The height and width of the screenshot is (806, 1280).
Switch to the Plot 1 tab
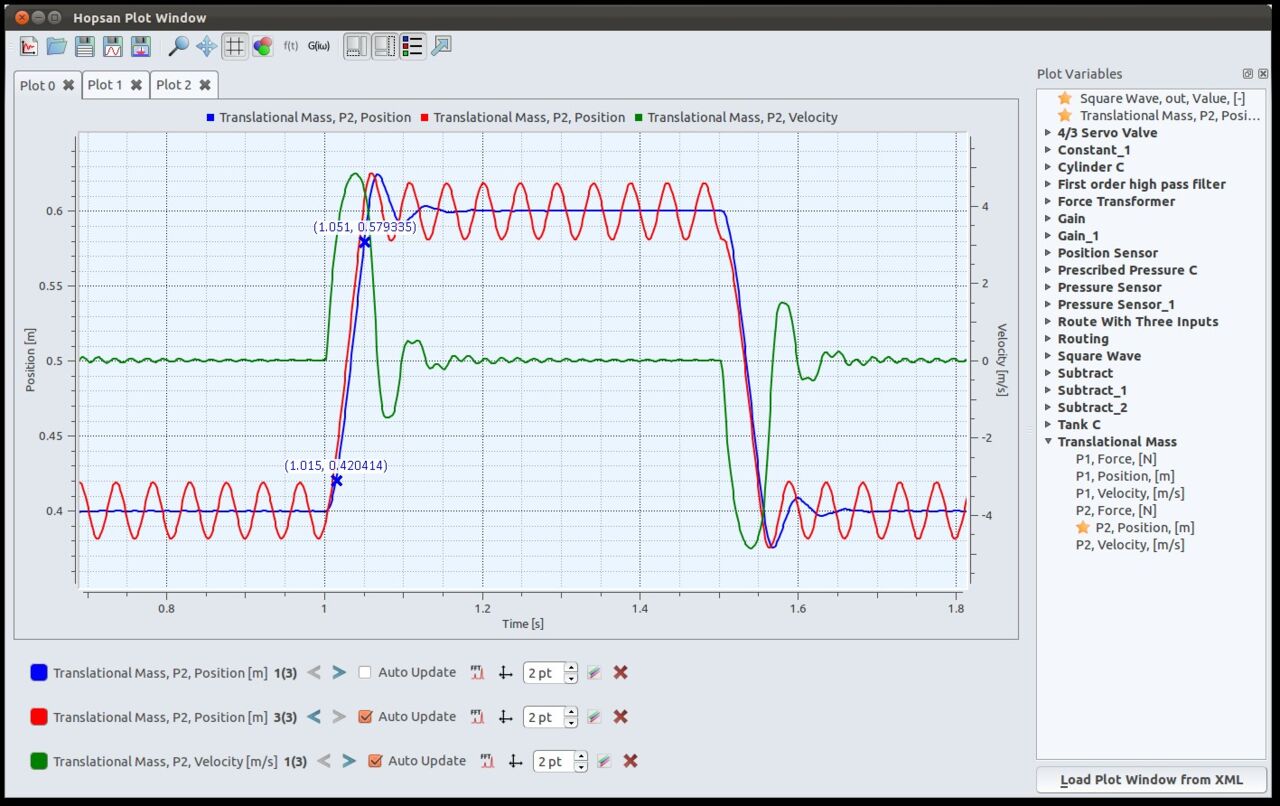point(107,85)
